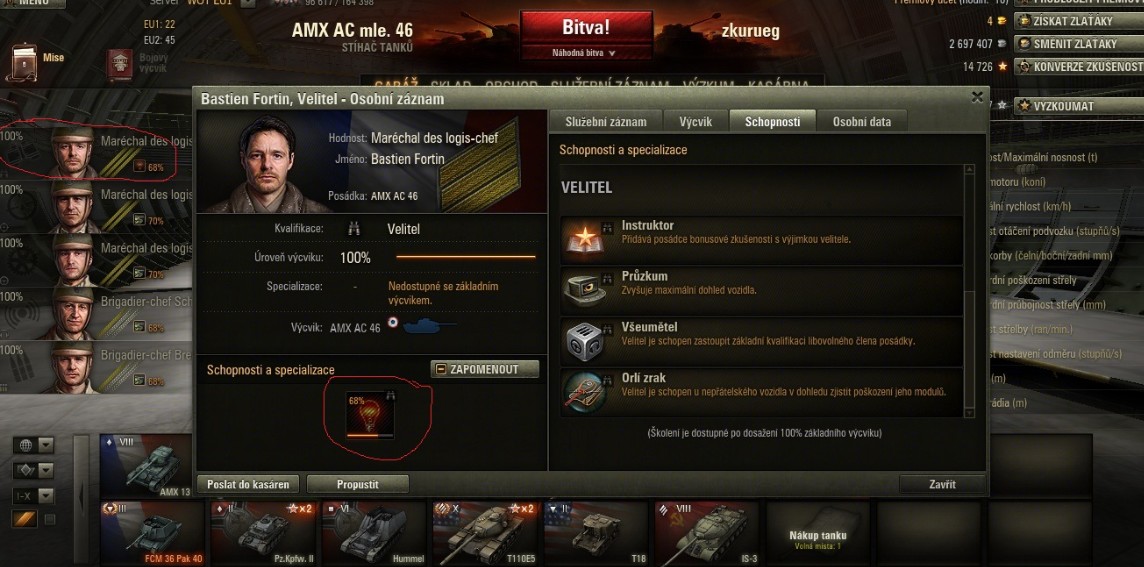
Task: Toggle the small checkbox beside the orange stripe filter
Action: pos(50,520)
